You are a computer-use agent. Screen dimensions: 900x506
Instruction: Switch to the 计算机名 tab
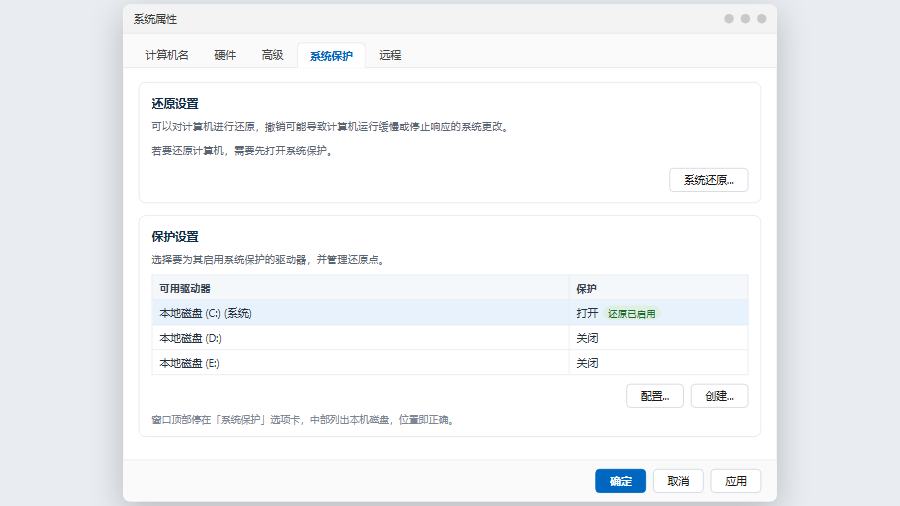coord(166,55)
